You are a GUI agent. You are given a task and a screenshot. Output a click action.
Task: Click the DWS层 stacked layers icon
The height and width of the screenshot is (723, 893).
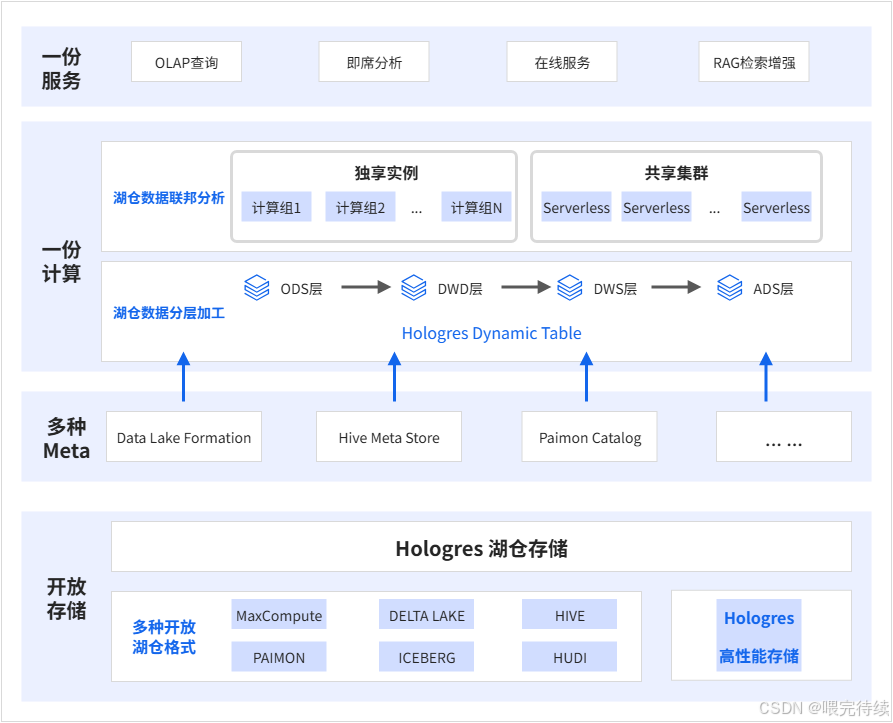pyautogui.click(x=570, y=287)
